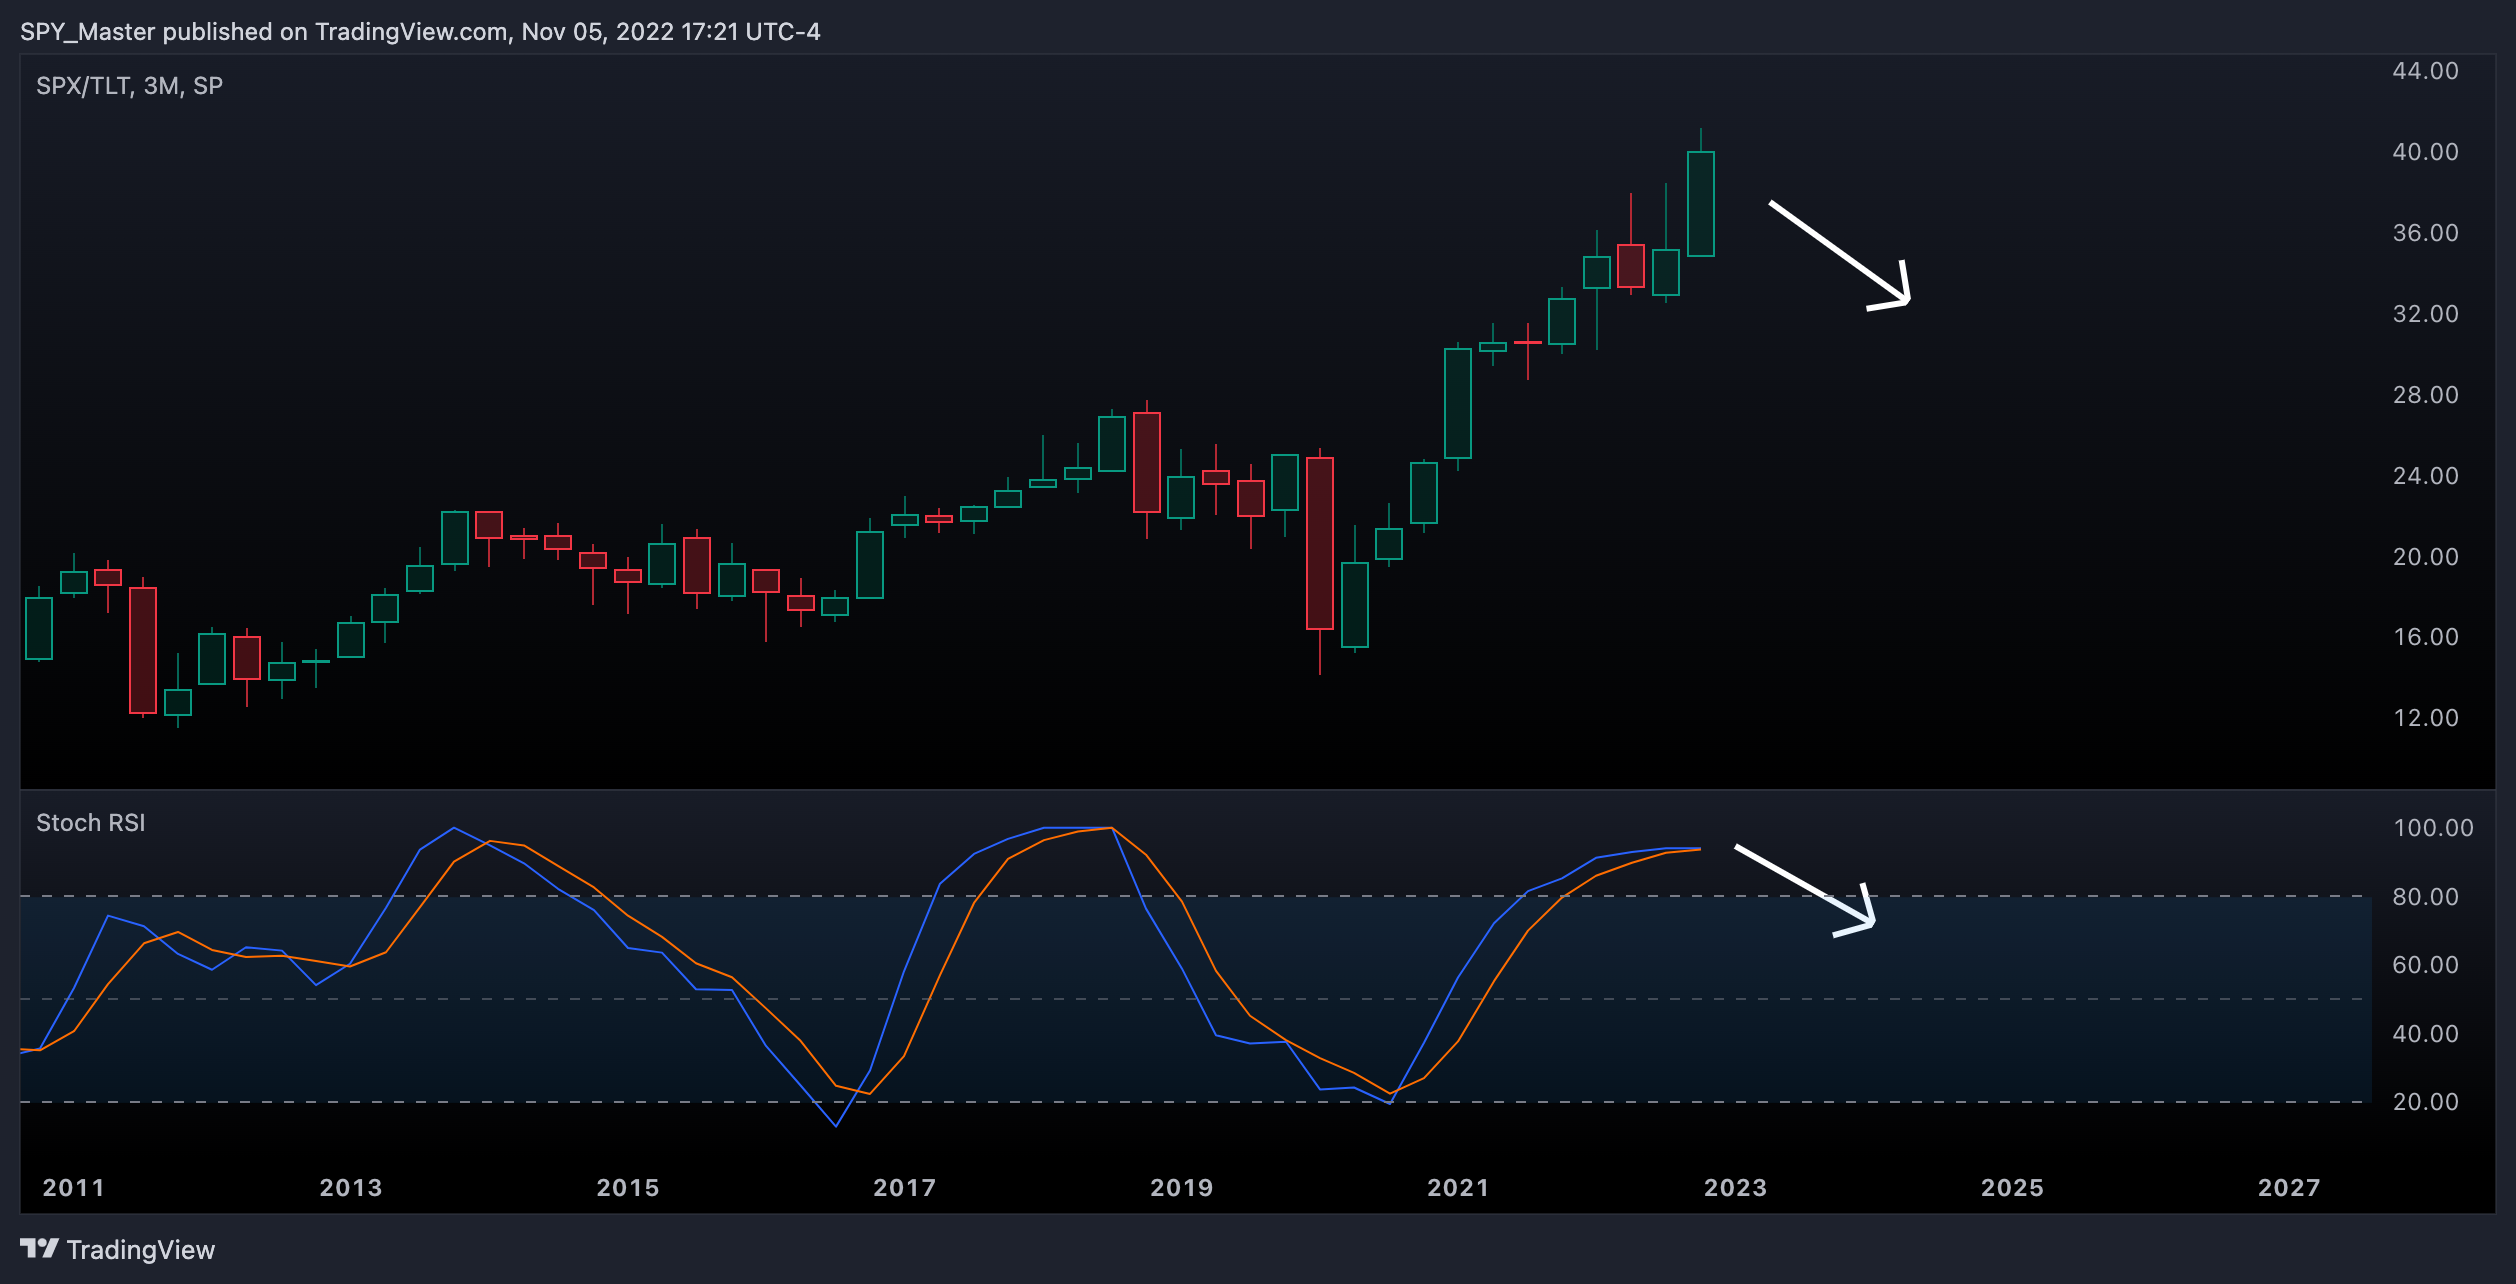Click the 24.00 price axis label
This screenshot has height=1284, width=2516.
[x=2425, y=476]
